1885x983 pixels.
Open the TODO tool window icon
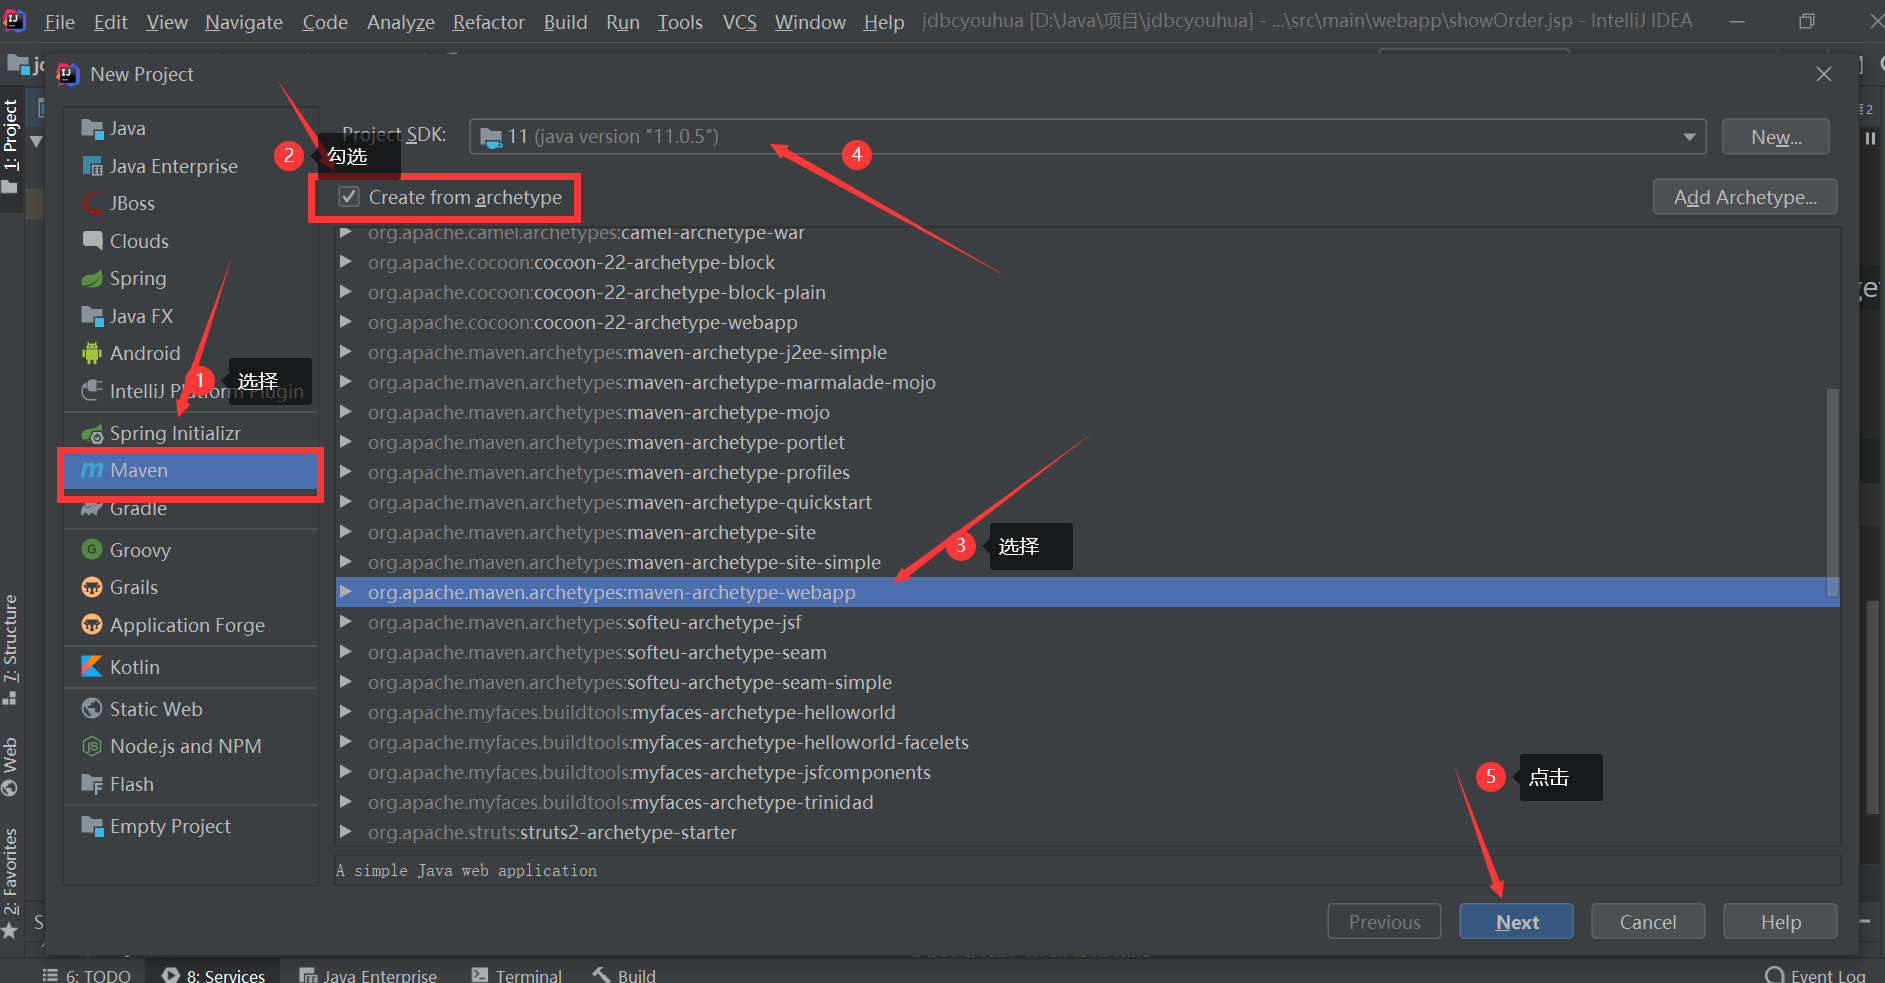[50, 975]
